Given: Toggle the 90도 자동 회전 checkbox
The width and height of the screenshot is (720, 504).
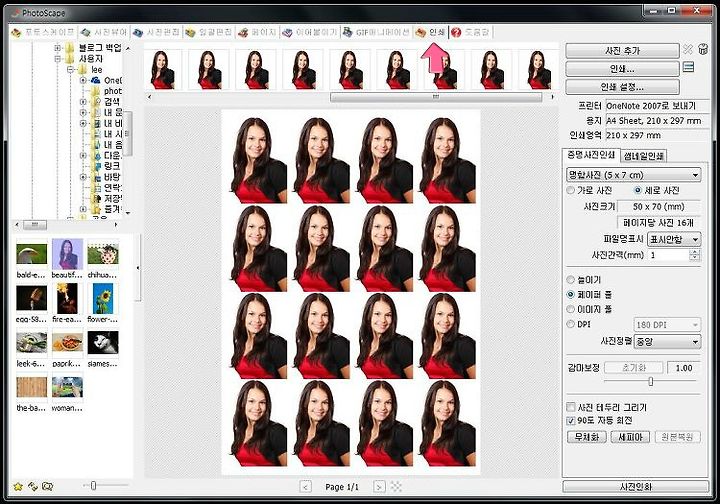Looking at the screenshot, I should click(x=571, y=420).
